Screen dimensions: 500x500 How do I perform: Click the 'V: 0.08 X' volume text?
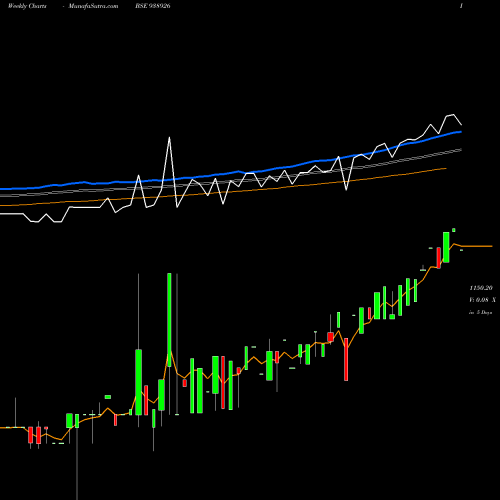pos(482,300)
